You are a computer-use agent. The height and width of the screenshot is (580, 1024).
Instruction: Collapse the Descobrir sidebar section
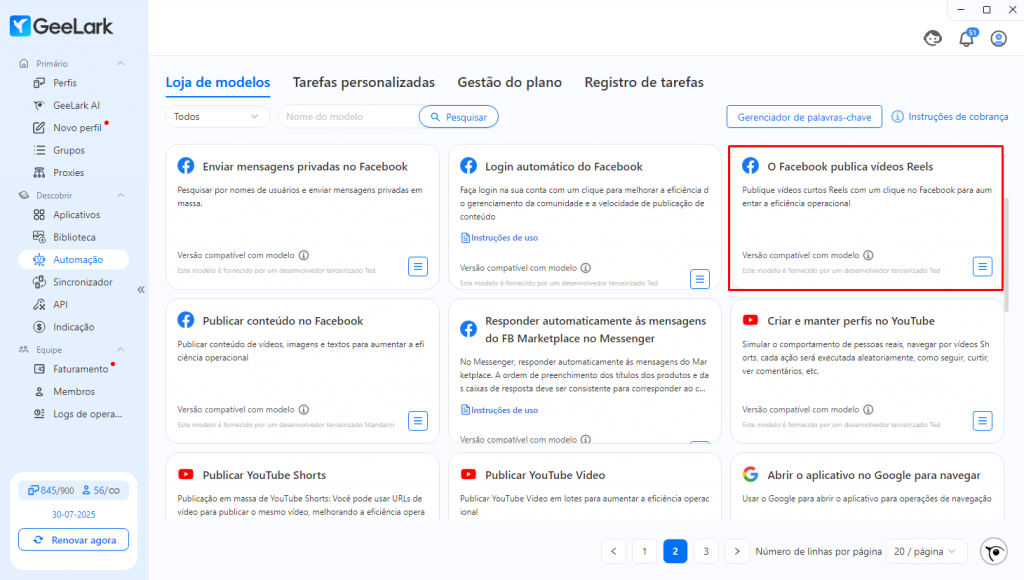(x=120, y=195)
